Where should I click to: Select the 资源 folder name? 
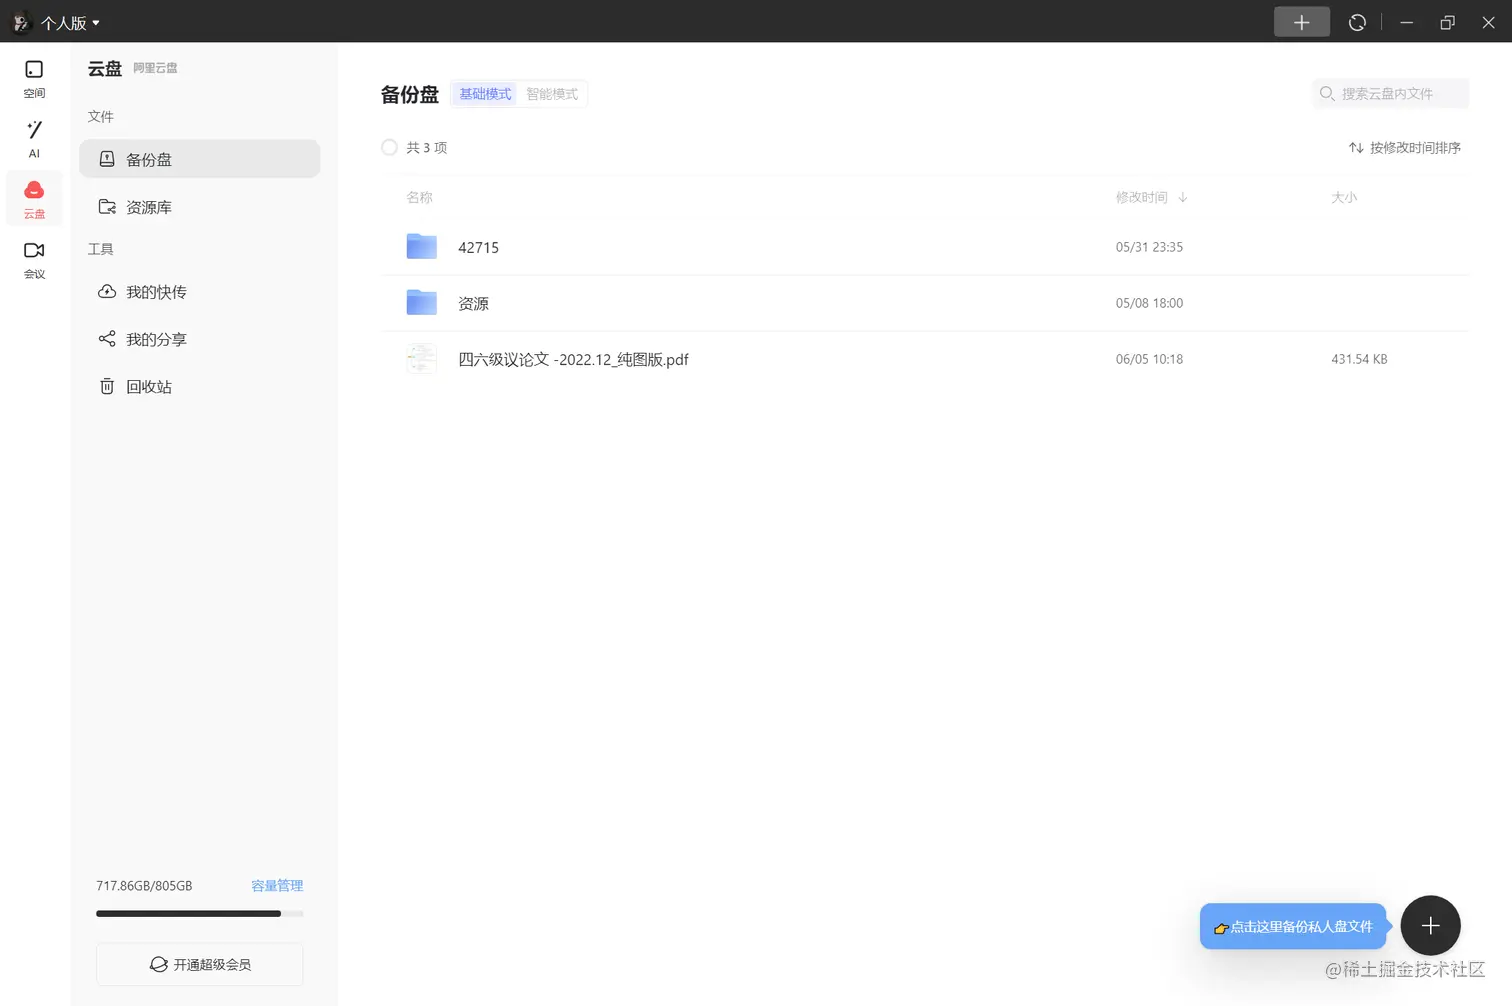(473, 303)
